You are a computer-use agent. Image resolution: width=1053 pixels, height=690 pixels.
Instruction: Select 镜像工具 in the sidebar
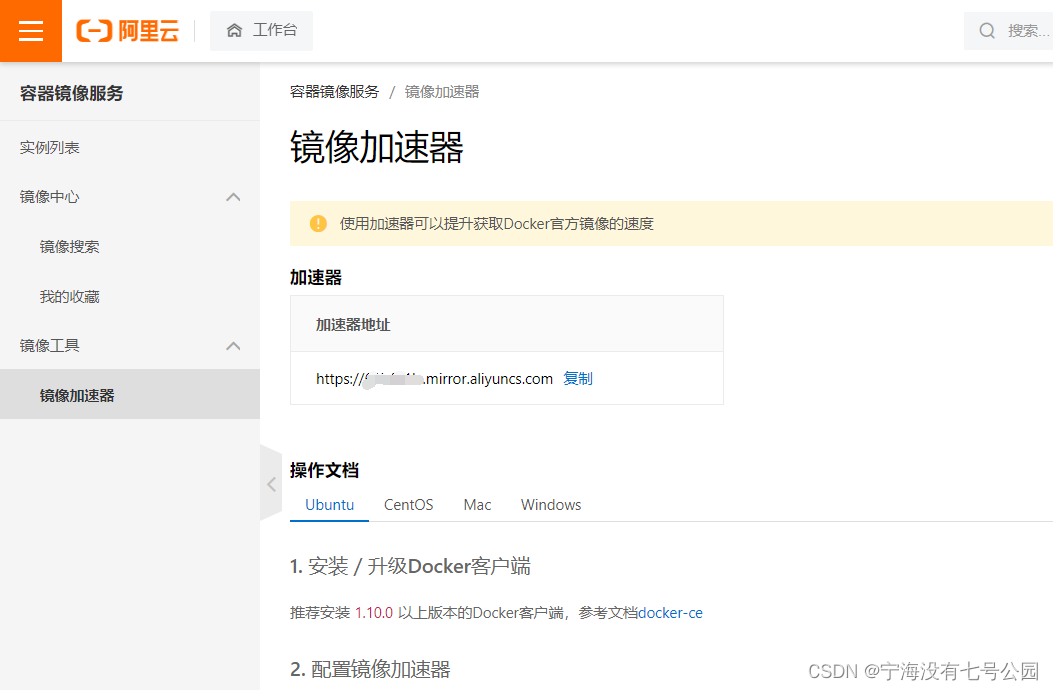coord(49,346)
